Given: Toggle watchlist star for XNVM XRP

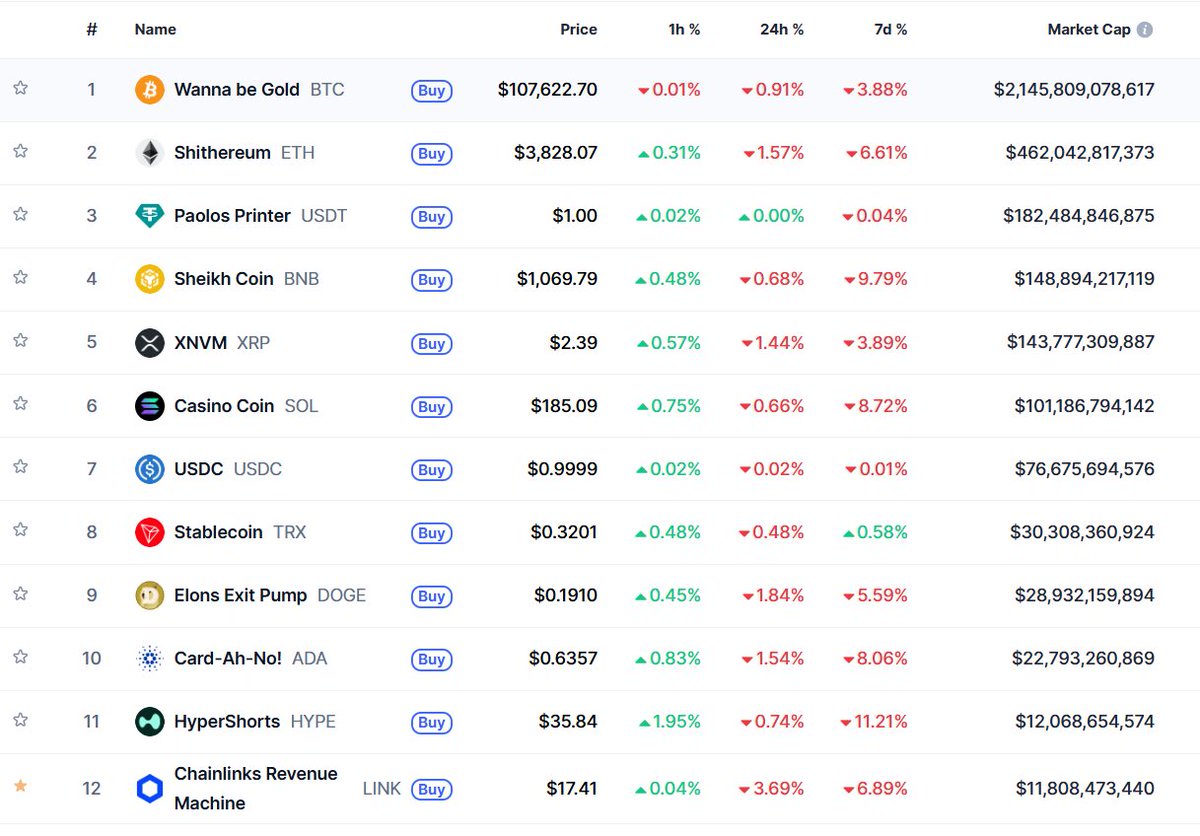Looking at the screenshot, I should pos(20,340).
